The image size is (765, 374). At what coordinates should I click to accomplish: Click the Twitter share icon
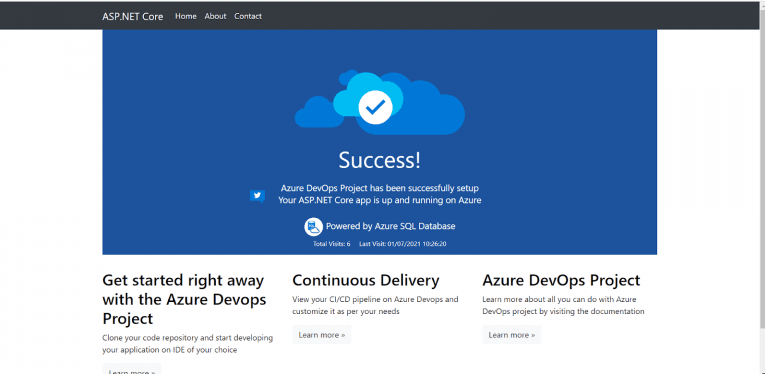pyautogui.click(x=257, y=196)
